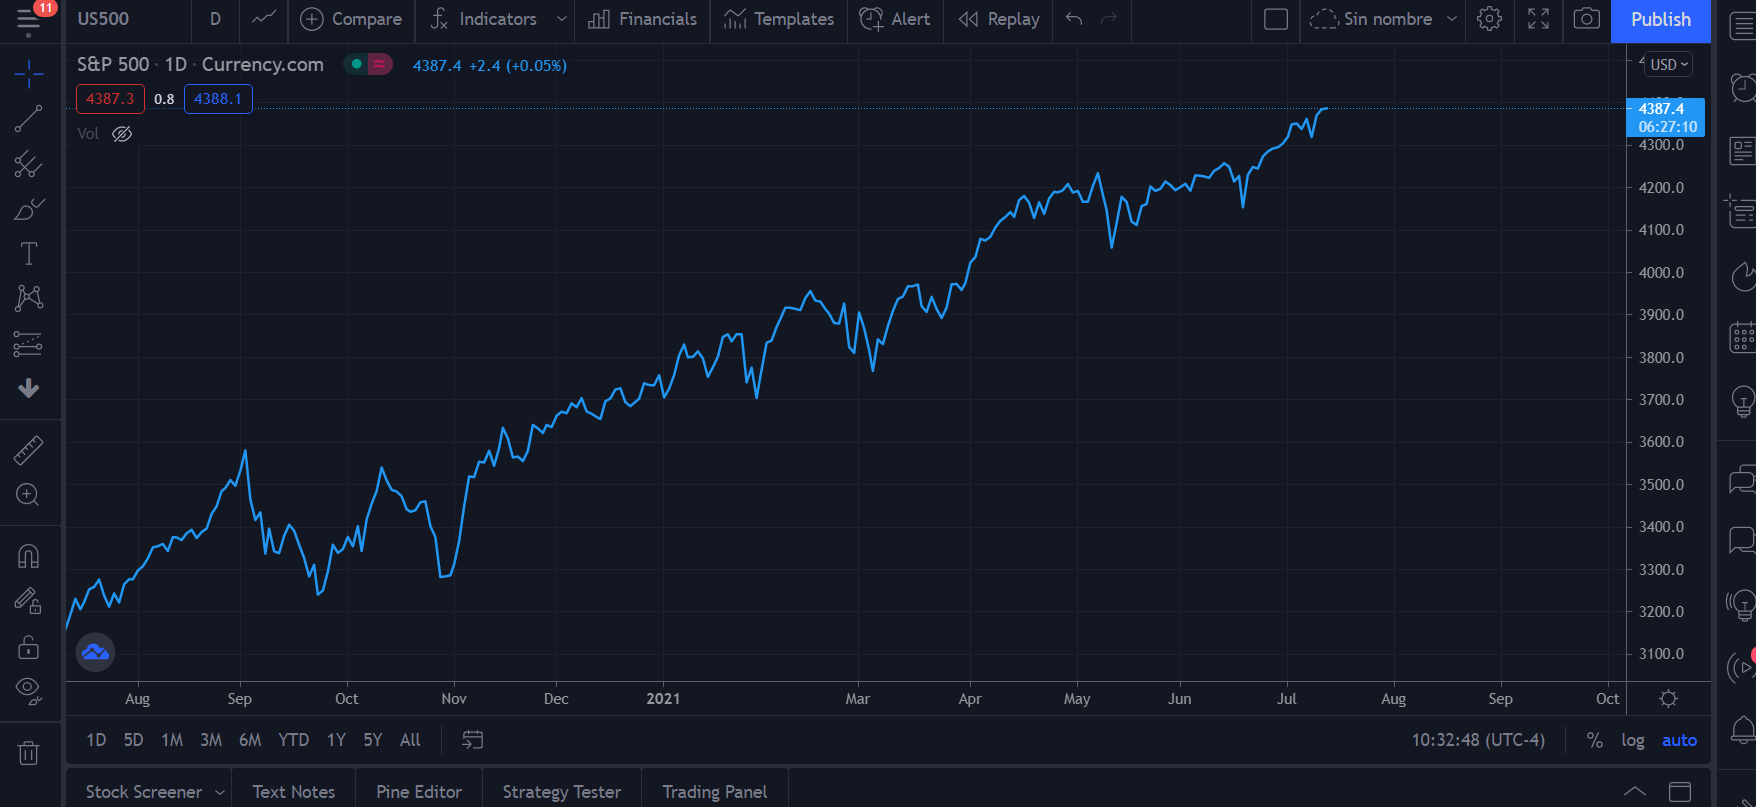Expand the Indicators favorites dropdown arrow
This screenshot has width=1756, height=807.
[562, 19]
